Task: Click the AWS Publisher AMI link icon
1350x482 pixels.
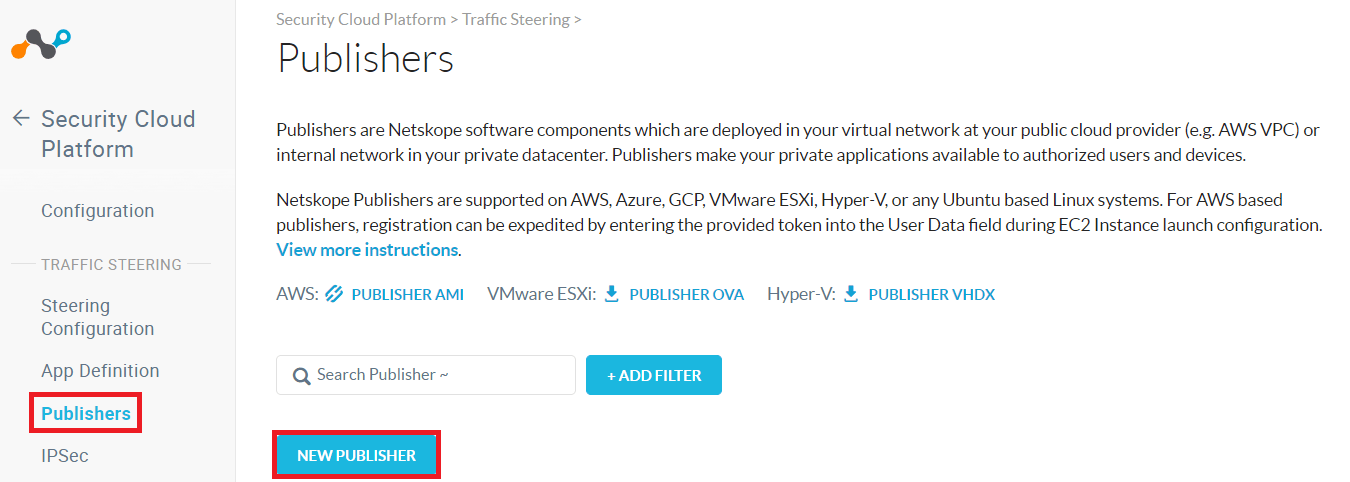Action: click(x=335, y=294)
